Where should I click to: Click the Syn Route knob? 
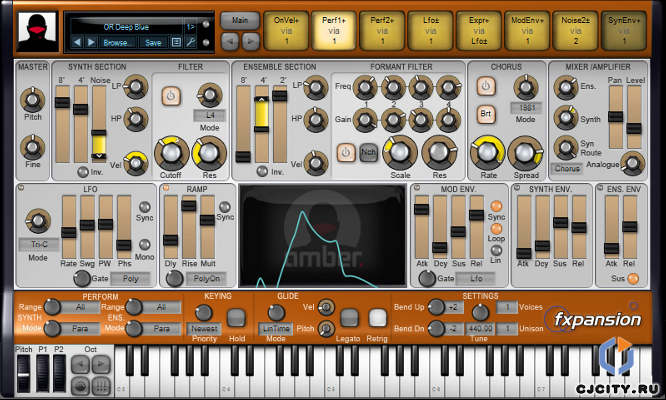(x=566, y=148)
